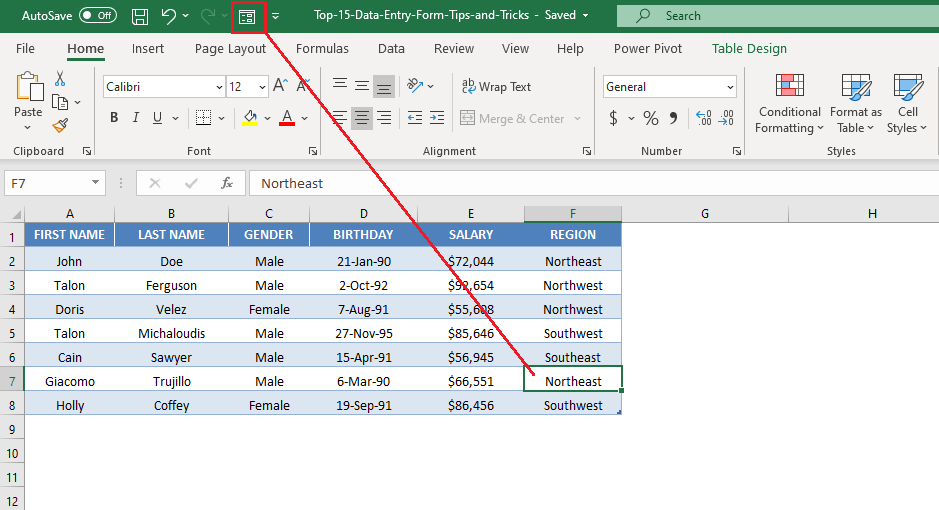
Task: Click the Undo arrow icon
Action: (168, 16)
